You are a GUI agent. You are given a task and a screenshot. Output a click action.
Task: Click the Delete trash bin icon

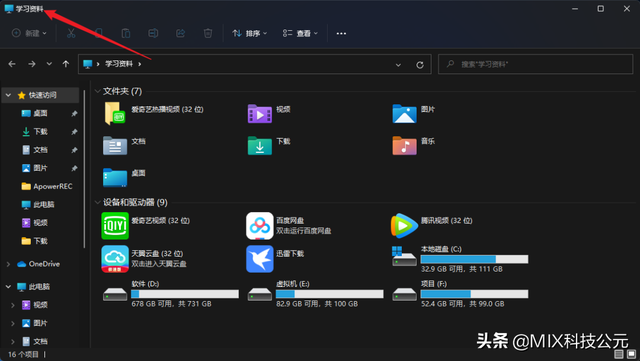point(208,33)
